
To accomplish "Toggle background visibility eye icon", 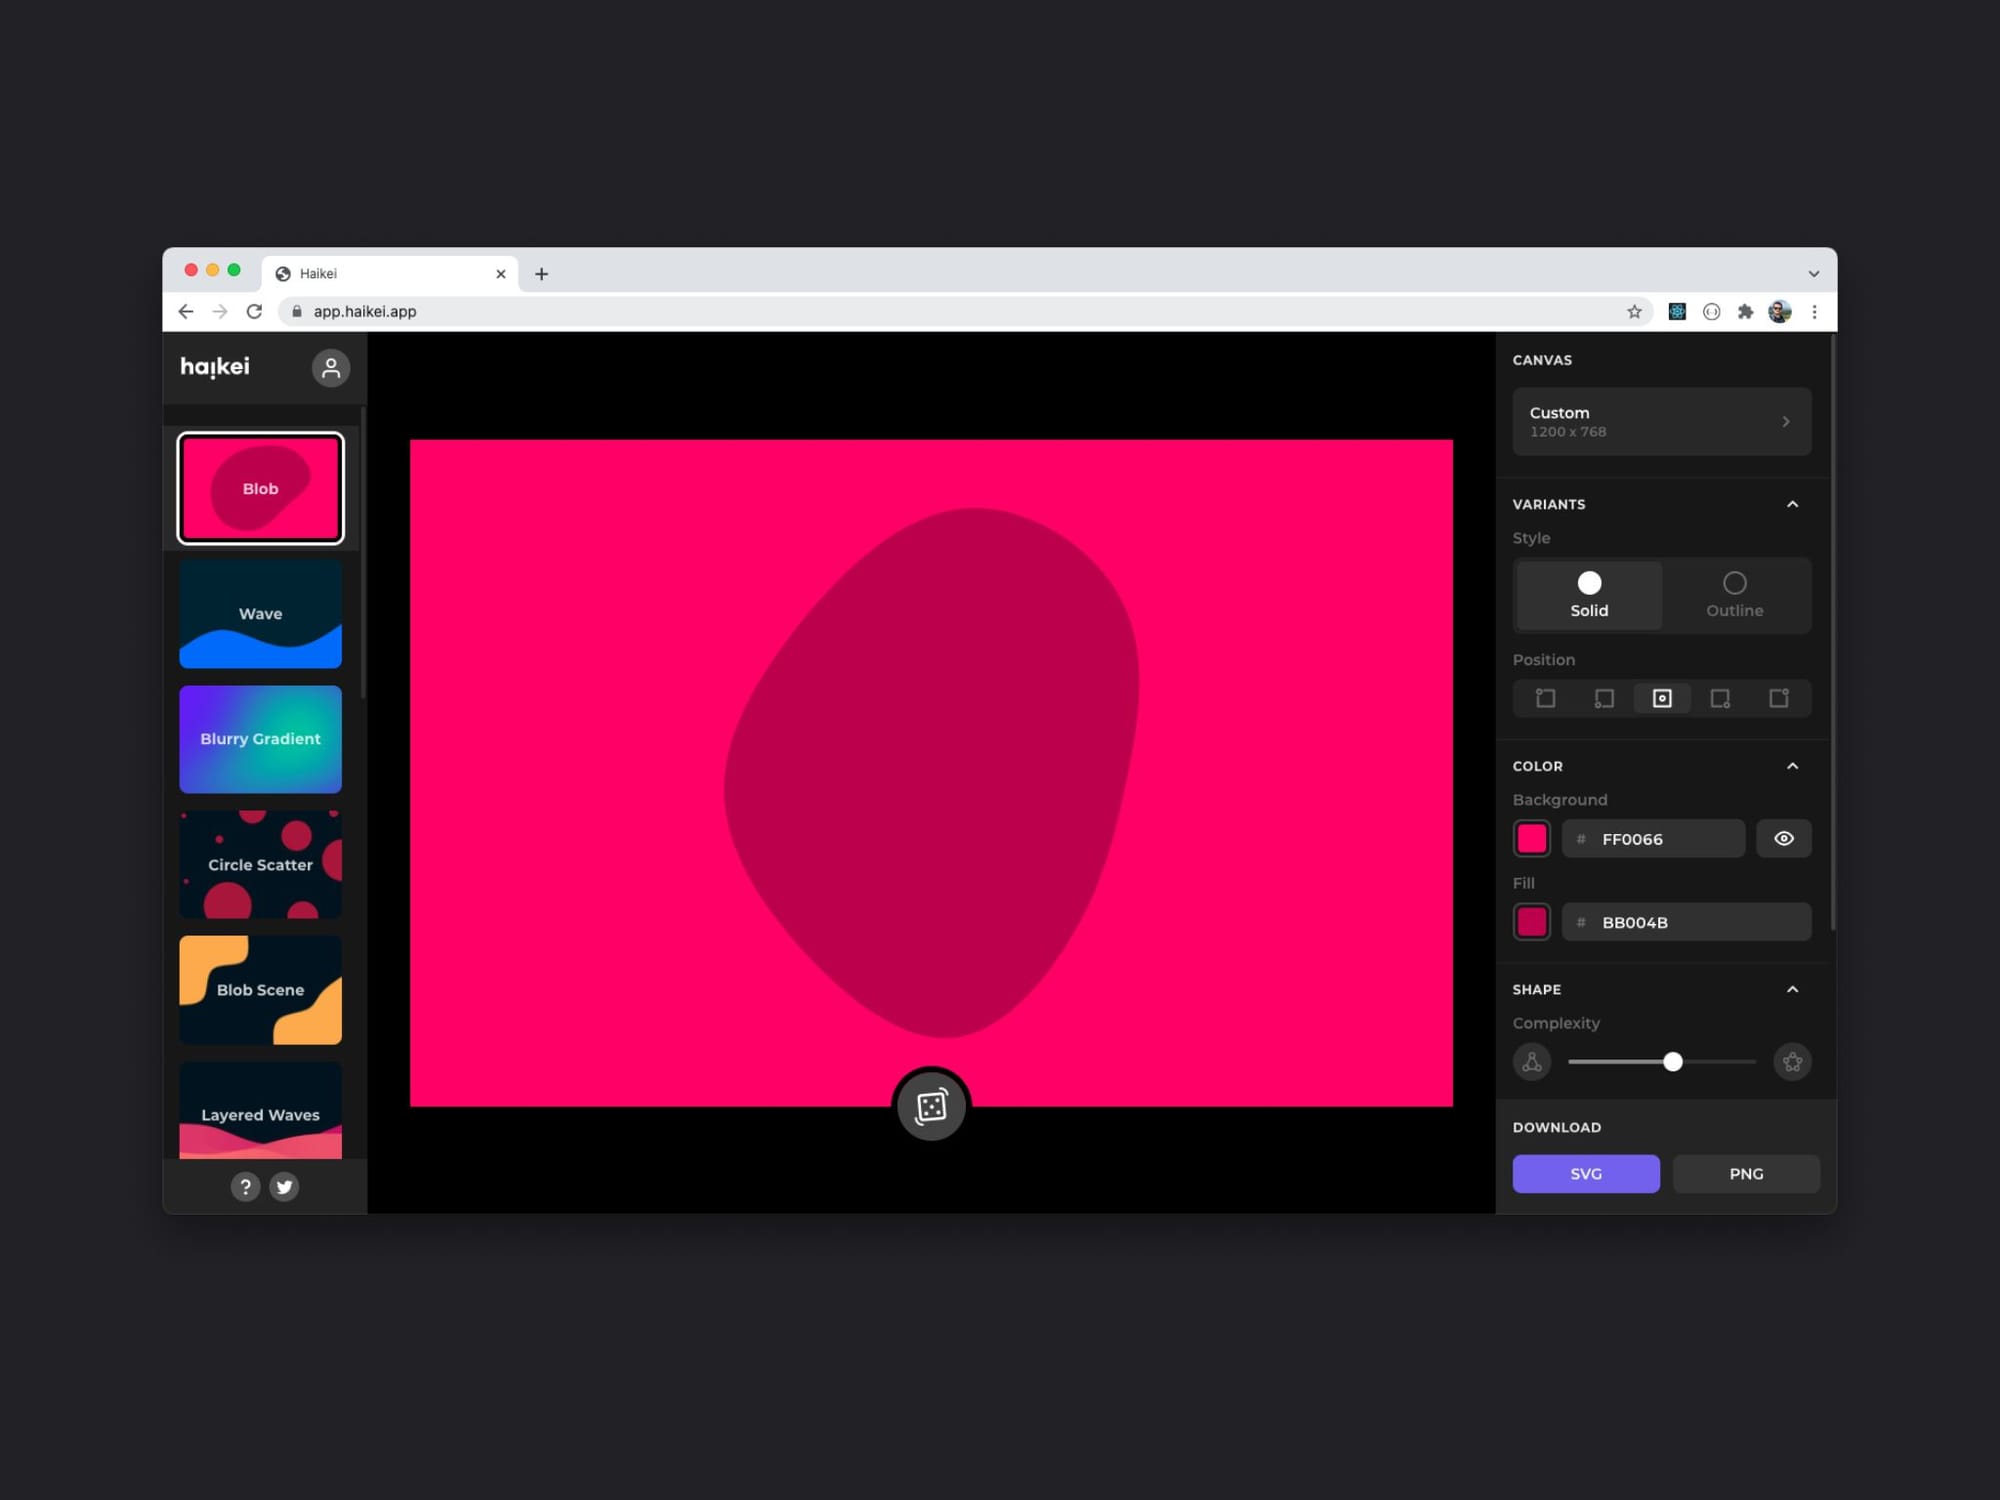I will tap(1783, 839).
